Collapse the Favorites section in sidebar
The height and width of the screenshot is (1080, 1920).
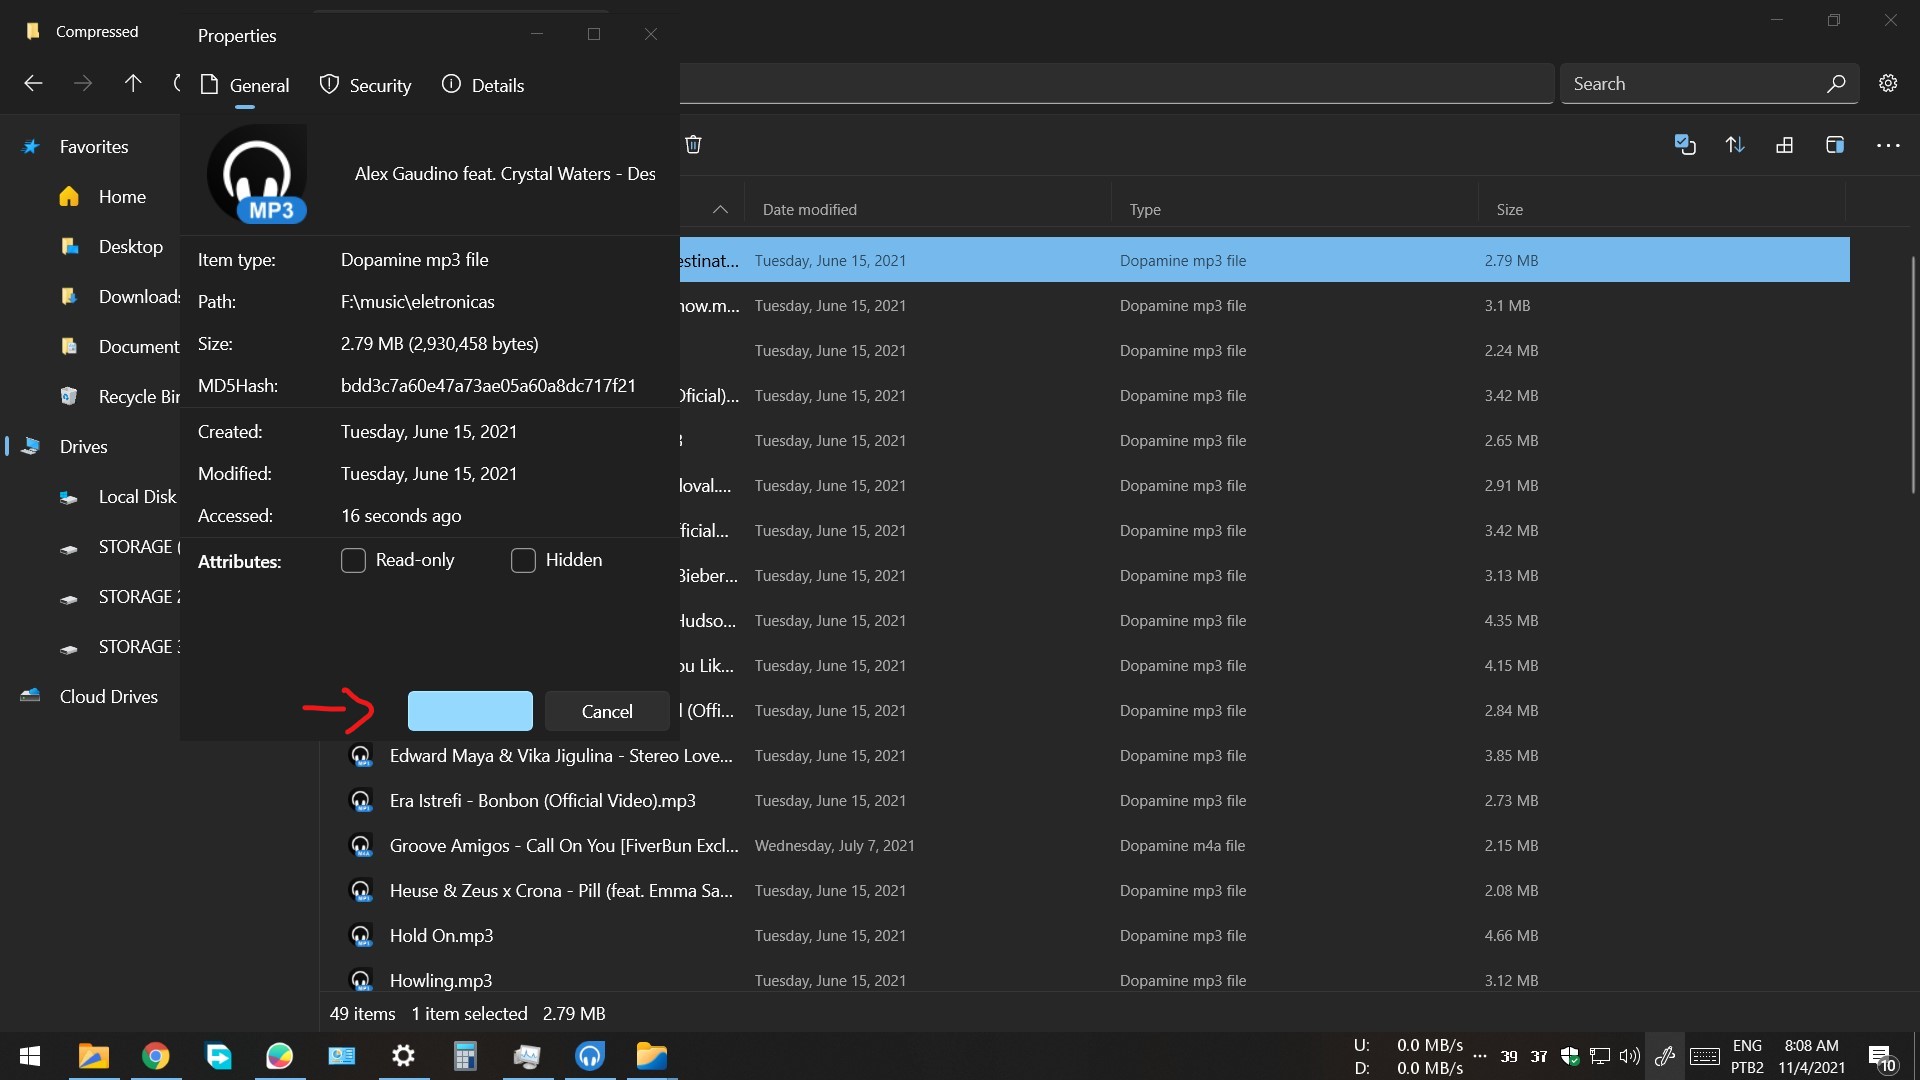(93, 147)
